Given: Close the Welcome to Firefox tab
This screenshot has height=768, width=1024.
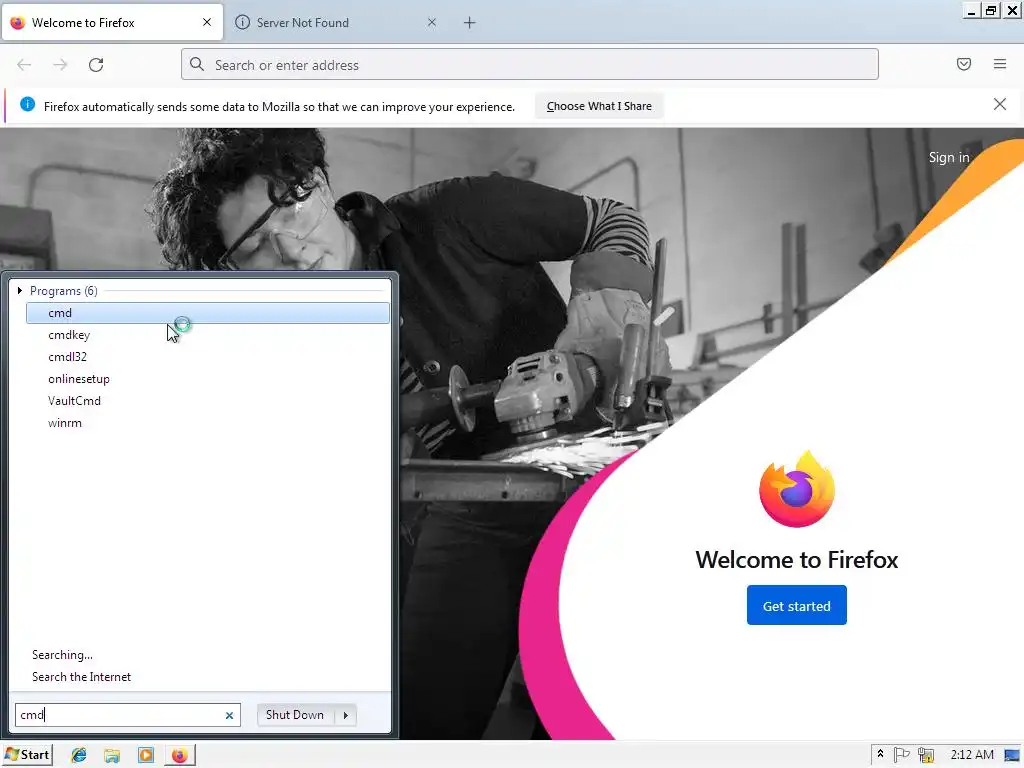Looking at the screenshot, I should click(x=206, y=22).
